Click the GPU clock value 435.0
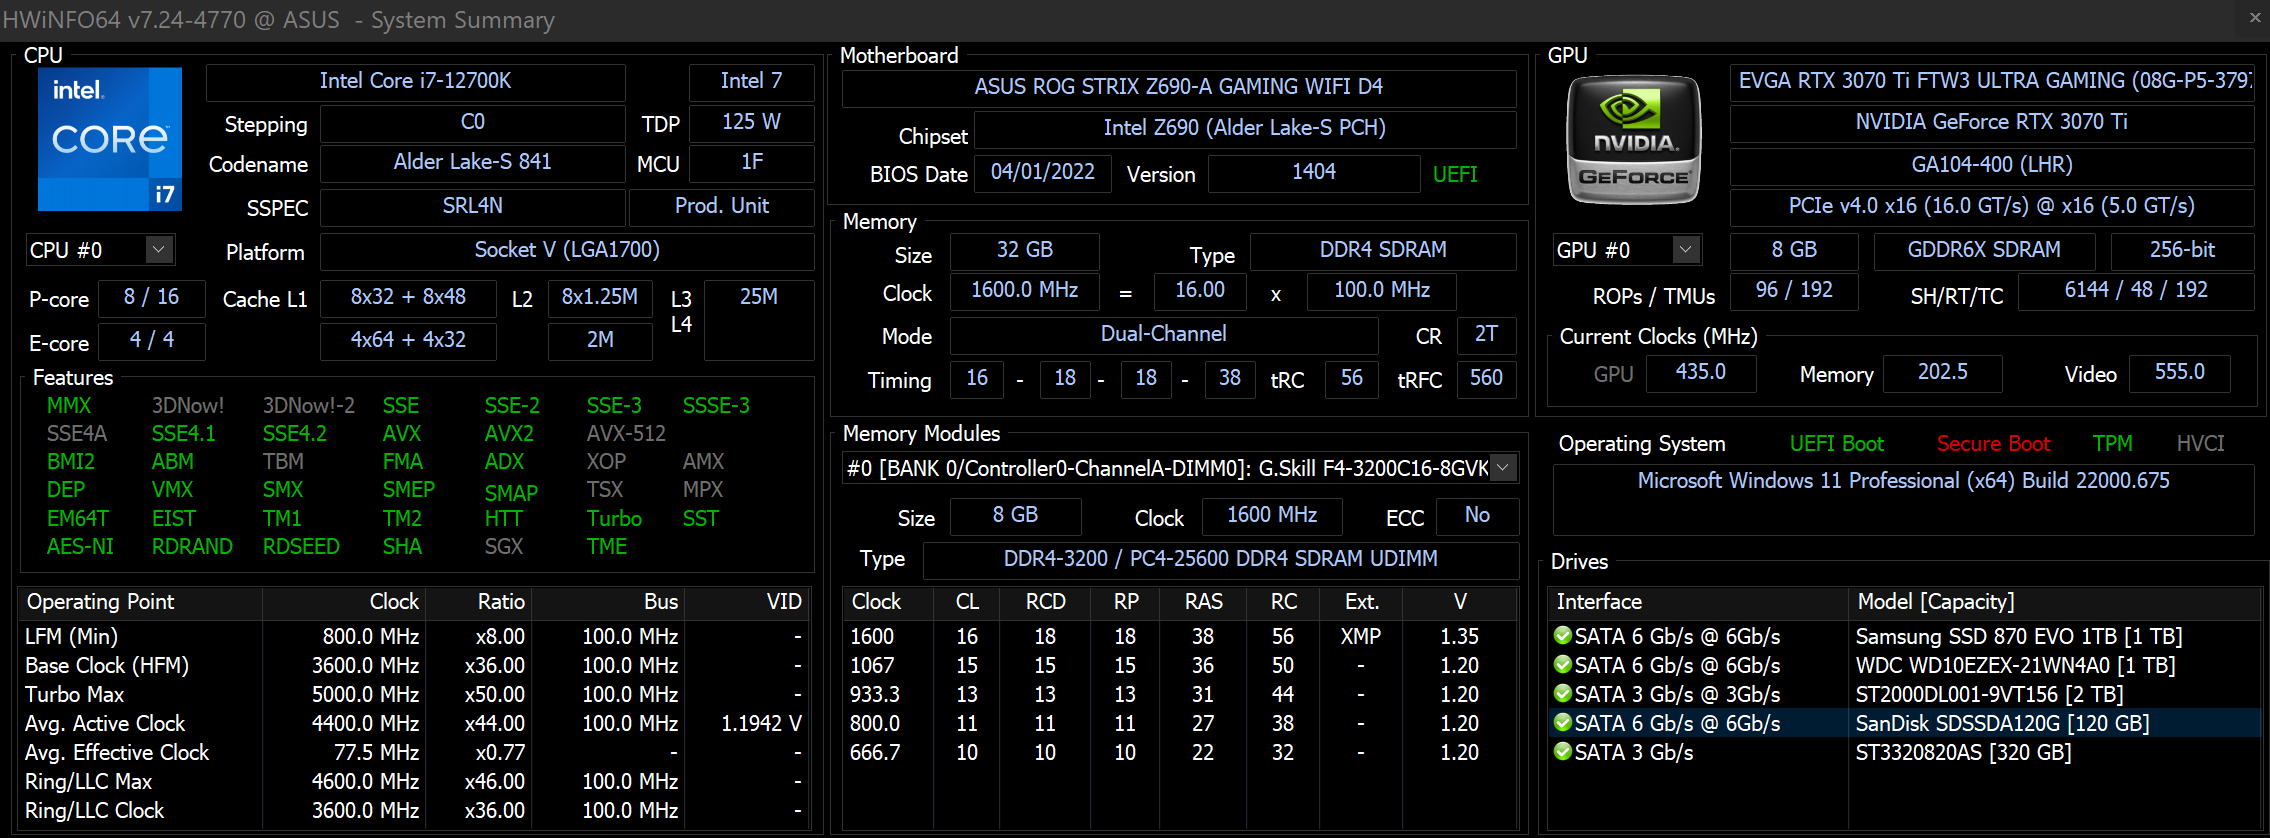This screenshot has width=2270, height=838. [1701, 372]
